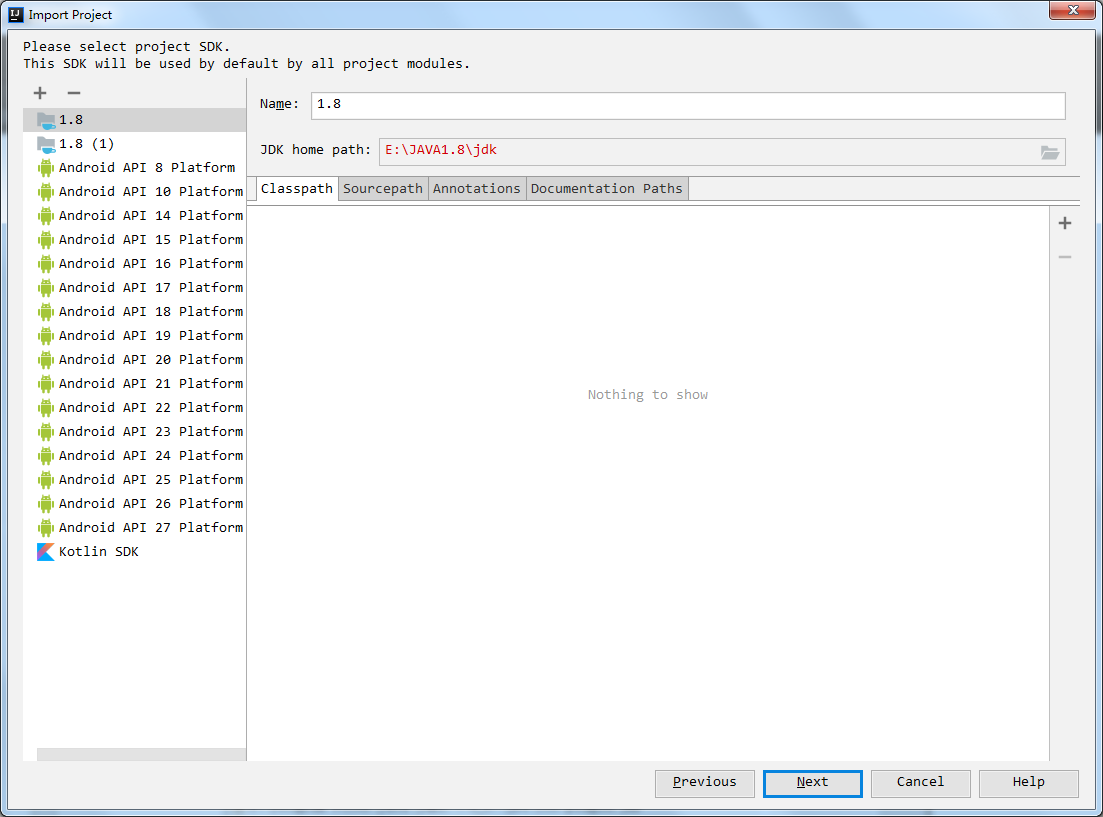Click the Android icon for API 18 Platform
Screen dimensions: 1103x817
coord(46,311)
